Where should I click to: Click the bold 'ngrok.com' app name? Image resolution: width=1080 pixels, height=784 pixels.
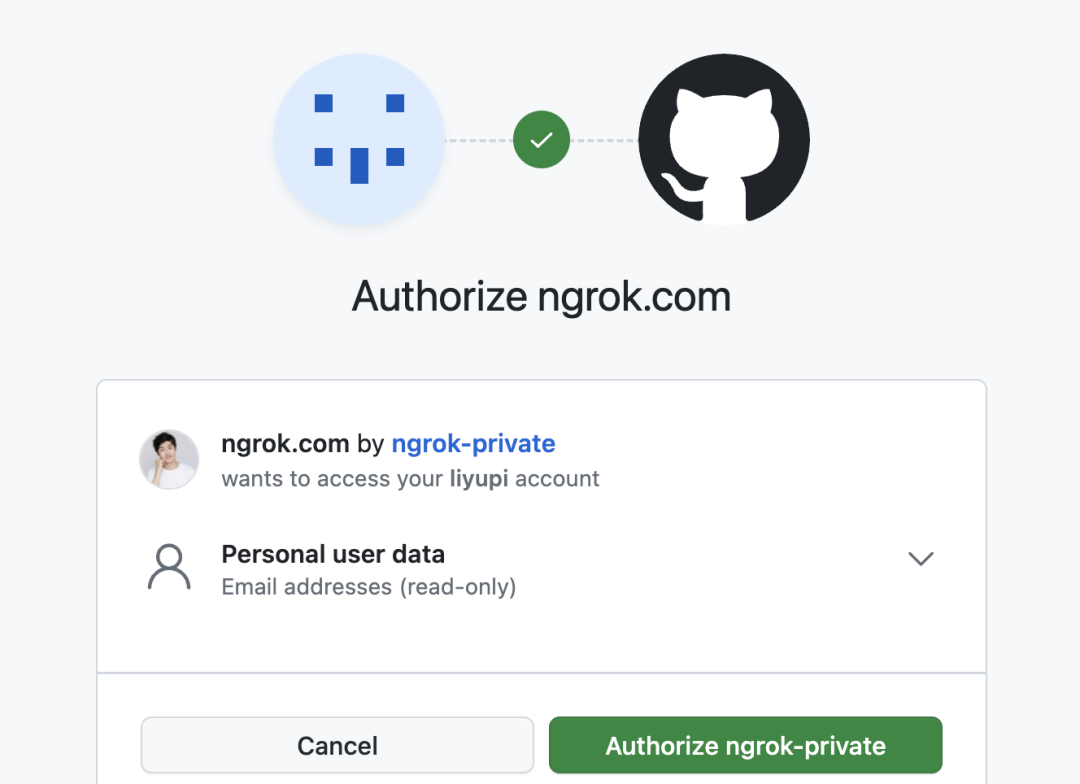[x=285, y=443]
